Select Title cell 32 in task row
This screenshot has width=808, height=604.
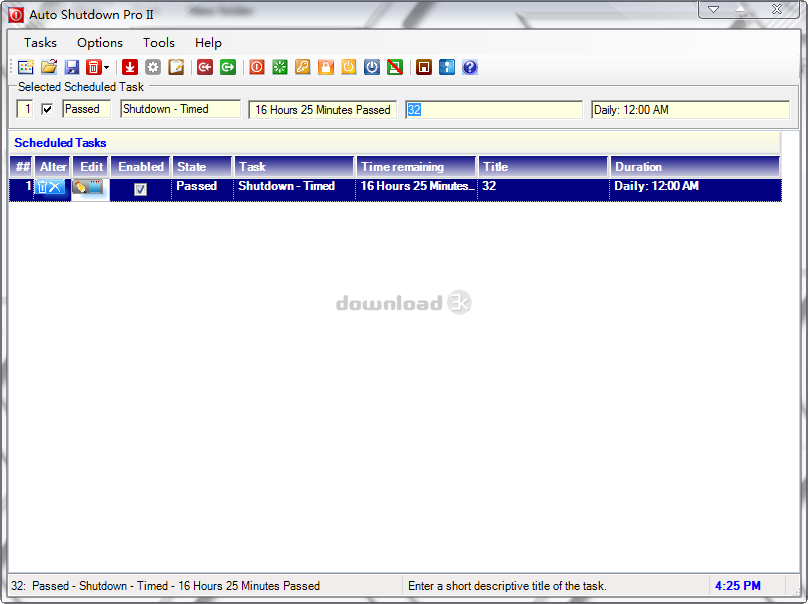[543, 190]
